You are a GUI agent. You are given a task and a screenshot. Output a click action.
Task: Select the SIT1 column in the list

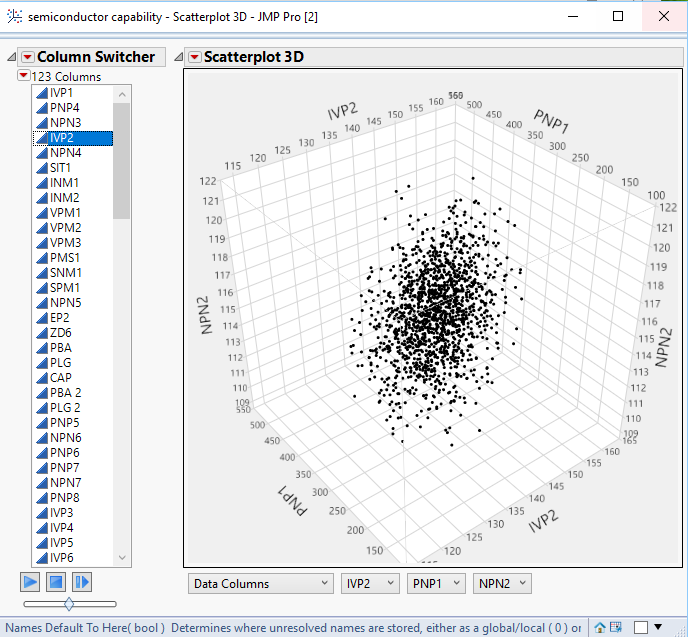coord(61,168)
